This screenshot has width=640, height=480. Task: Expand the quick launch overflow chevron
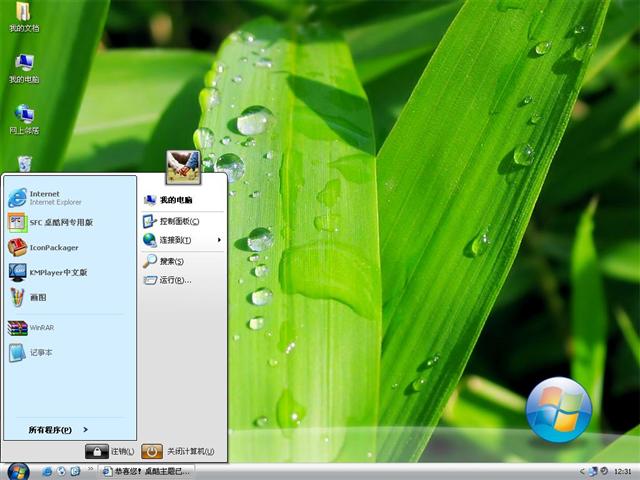tap(90, 469)
